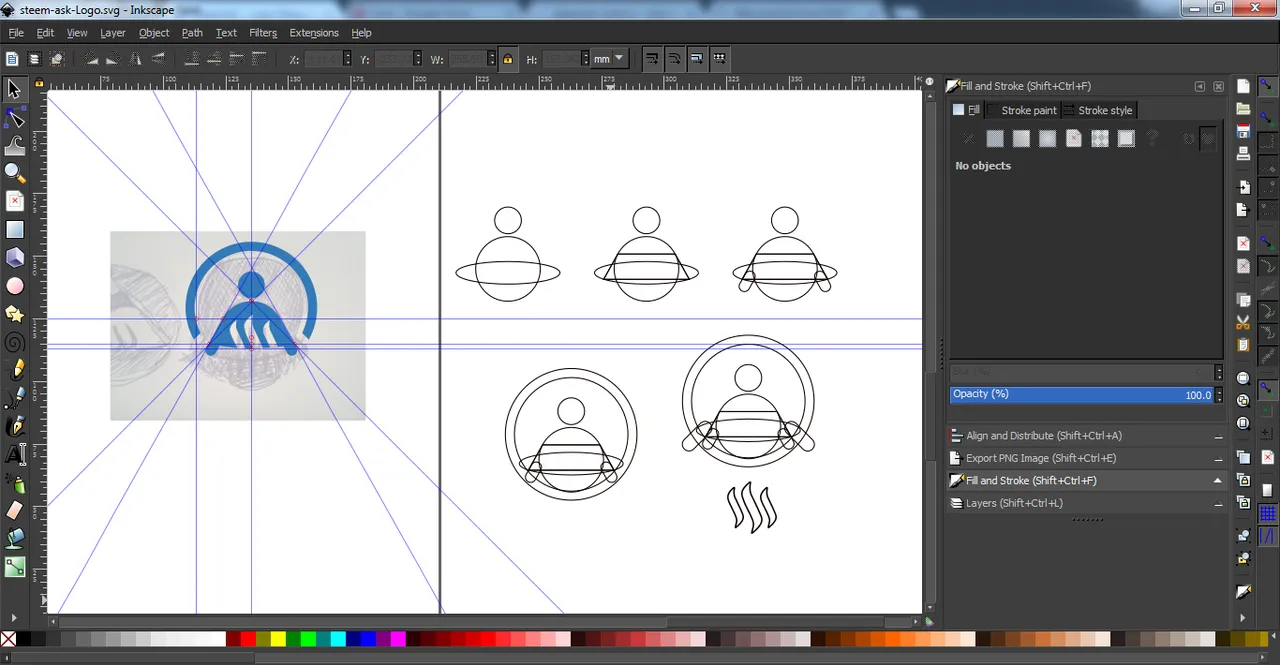Select the Node edit tool
Viewport: 1280px width, 665px height.
[x=14, y=118]
